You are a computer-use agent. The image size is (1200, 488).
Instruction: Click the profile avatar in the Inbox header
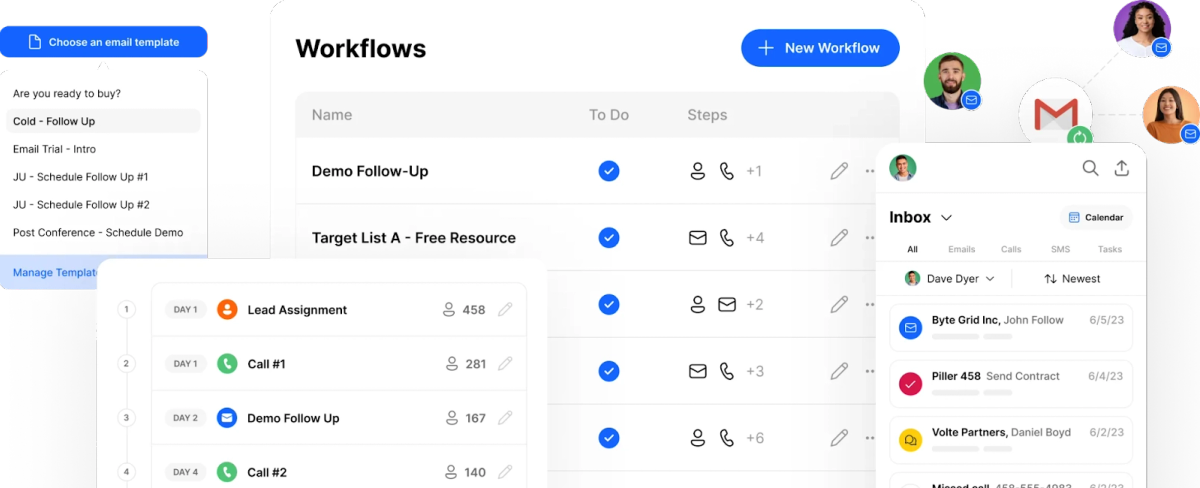pyautogui.click(x=903, y=167)
